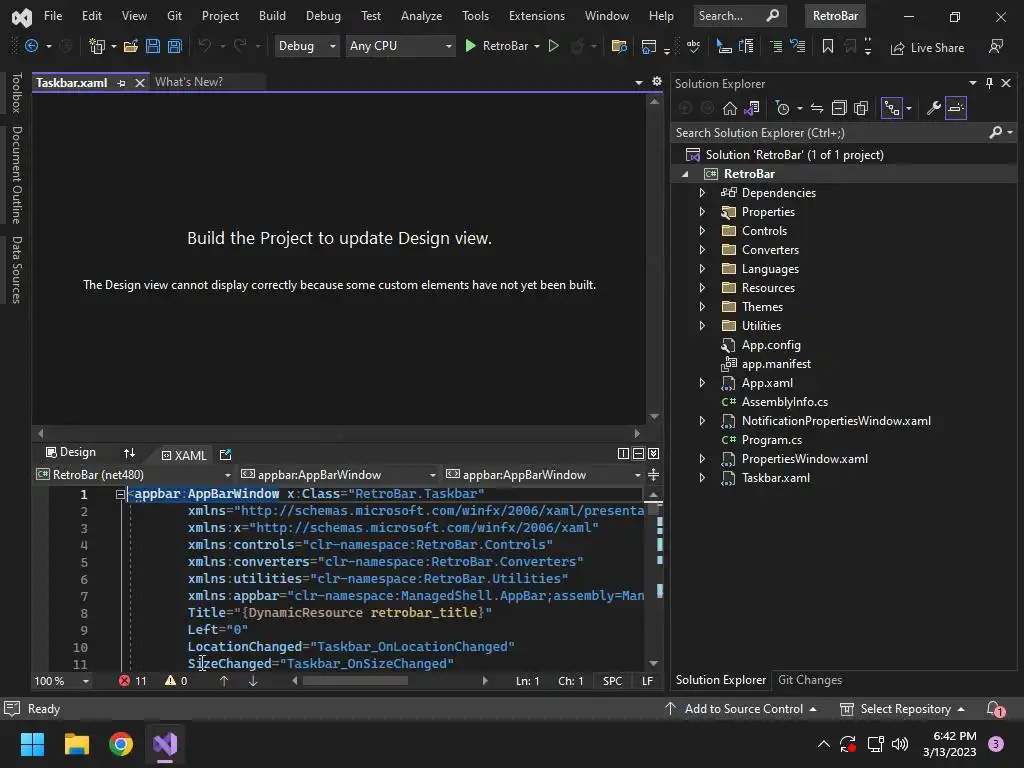
Task: Open Properties with the wrench icon
Action: [934, 108]
